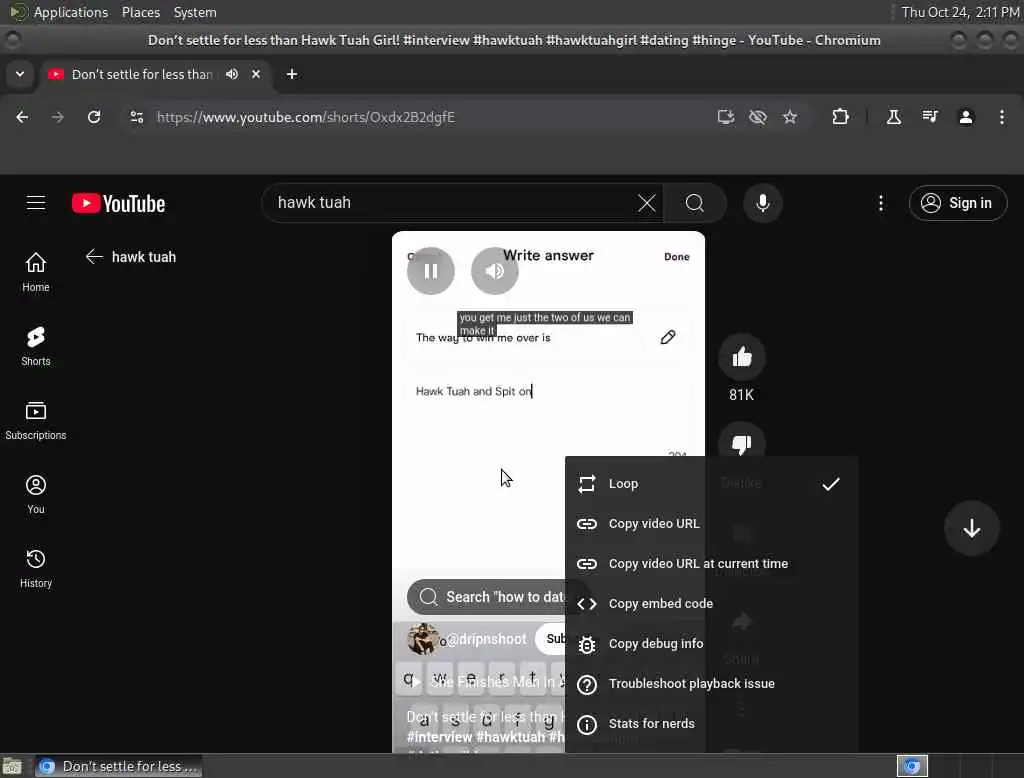Screen dimensions: 1024x778
Task: Open Stats for nerds
Action: [711, 723]
